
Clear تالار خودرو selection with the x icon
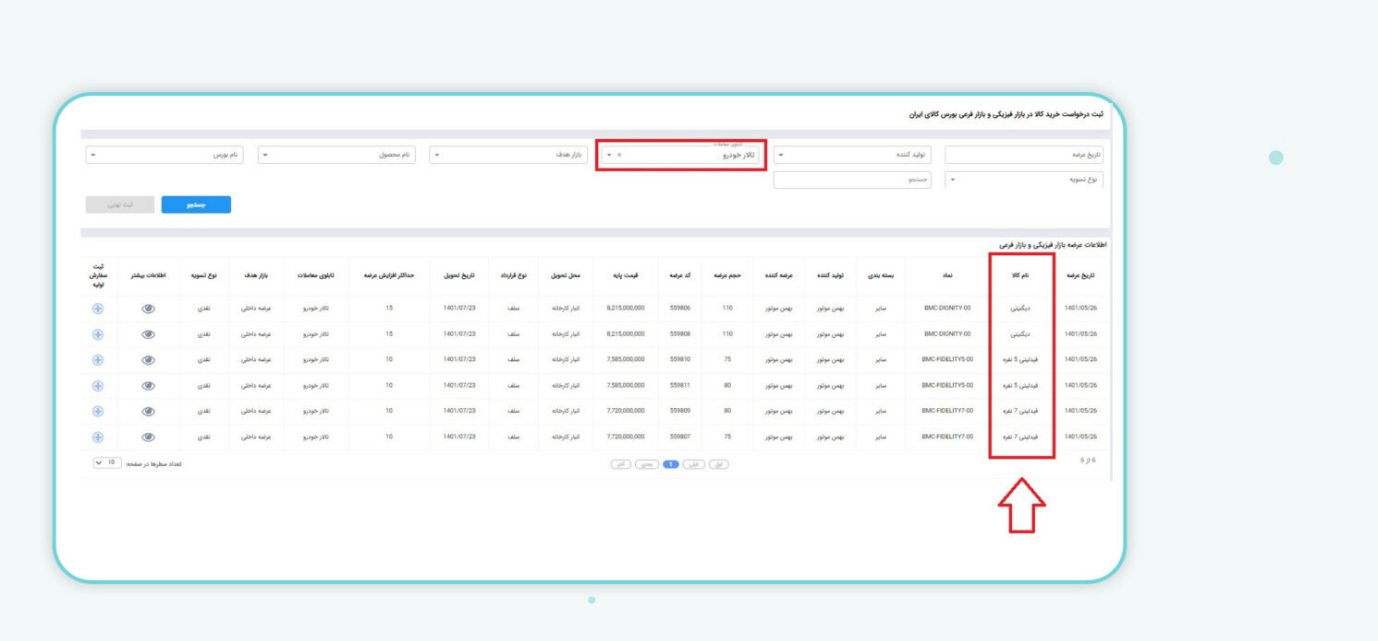pyautogui.click(x=619, y=155)
